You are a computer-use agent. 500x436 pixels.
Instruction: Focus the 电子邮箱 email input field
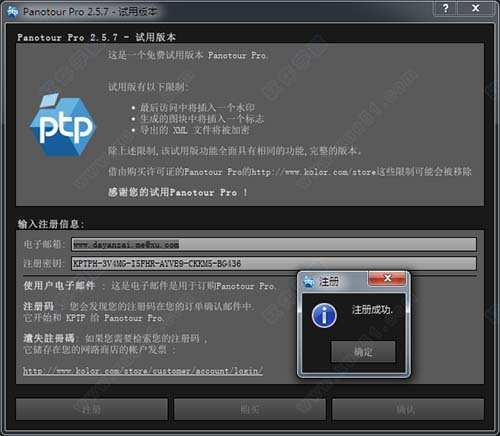coord(274,244)
